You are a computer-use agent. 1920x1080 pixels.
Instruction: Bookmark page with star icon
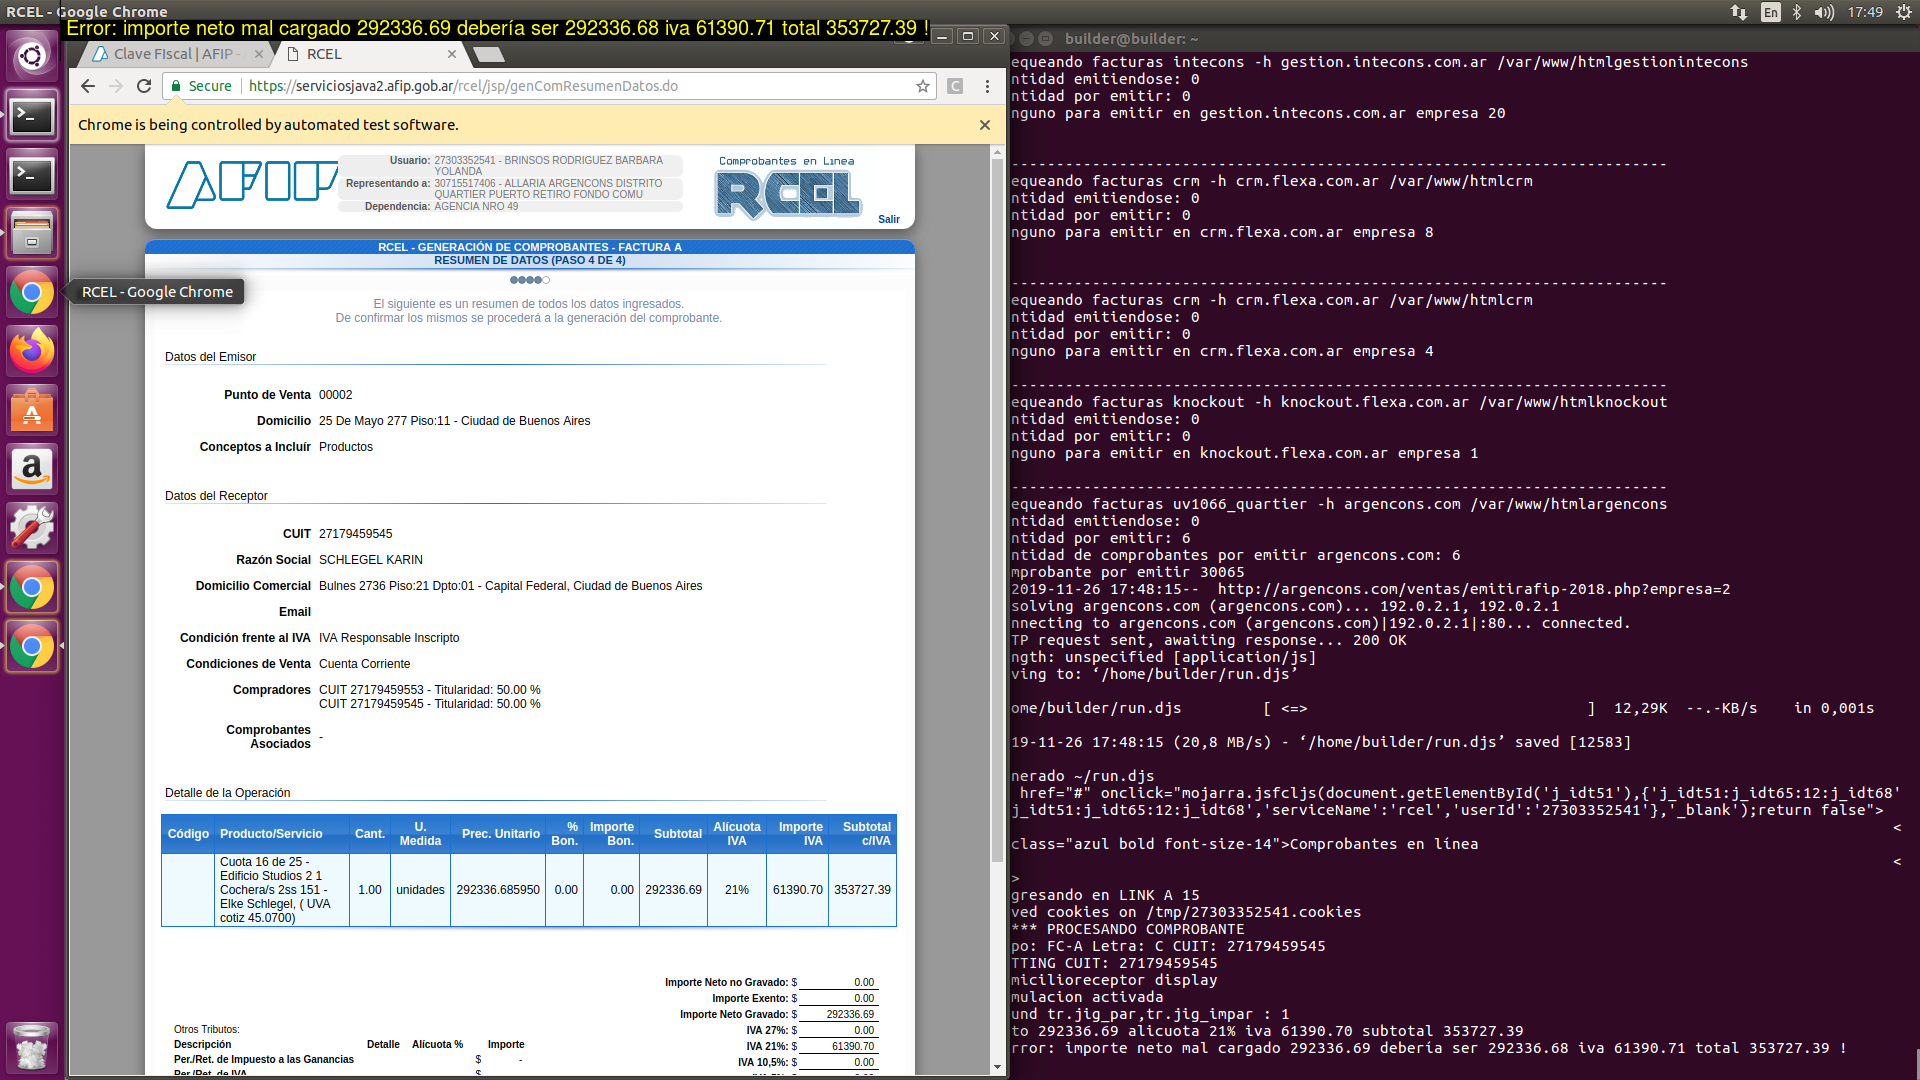tap(922, 86)
